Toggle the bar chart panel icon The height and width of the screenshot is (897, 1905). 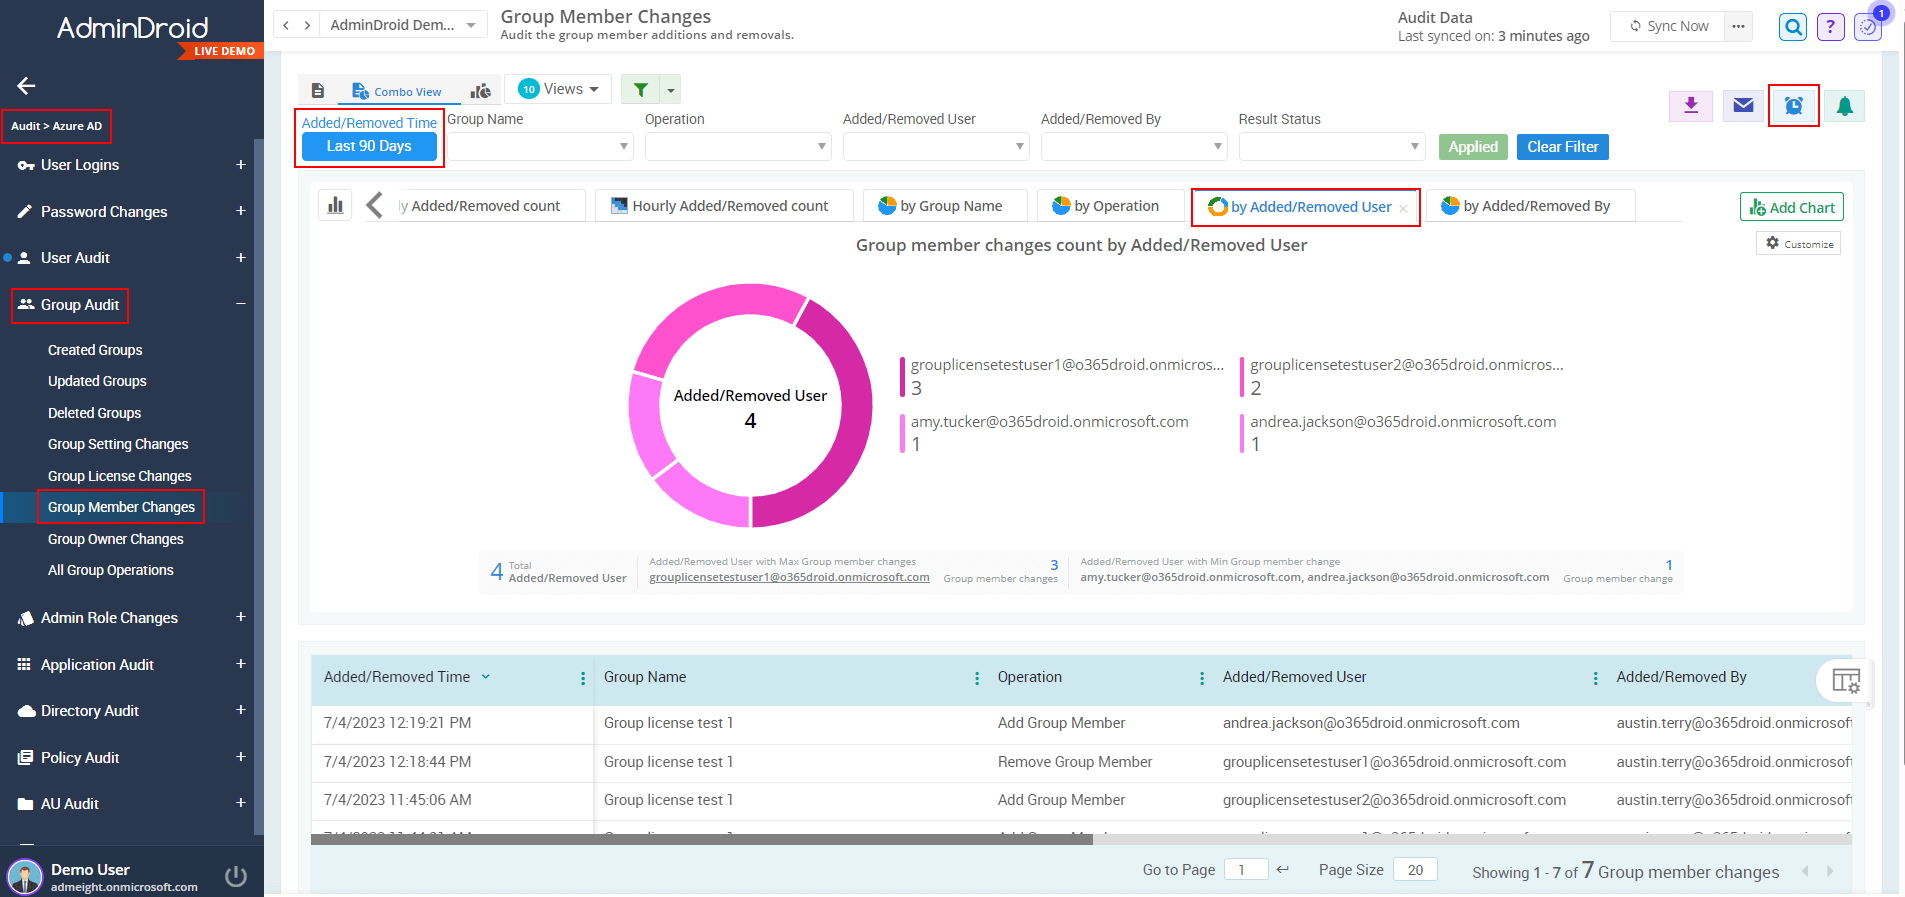(x=336, y=205)
